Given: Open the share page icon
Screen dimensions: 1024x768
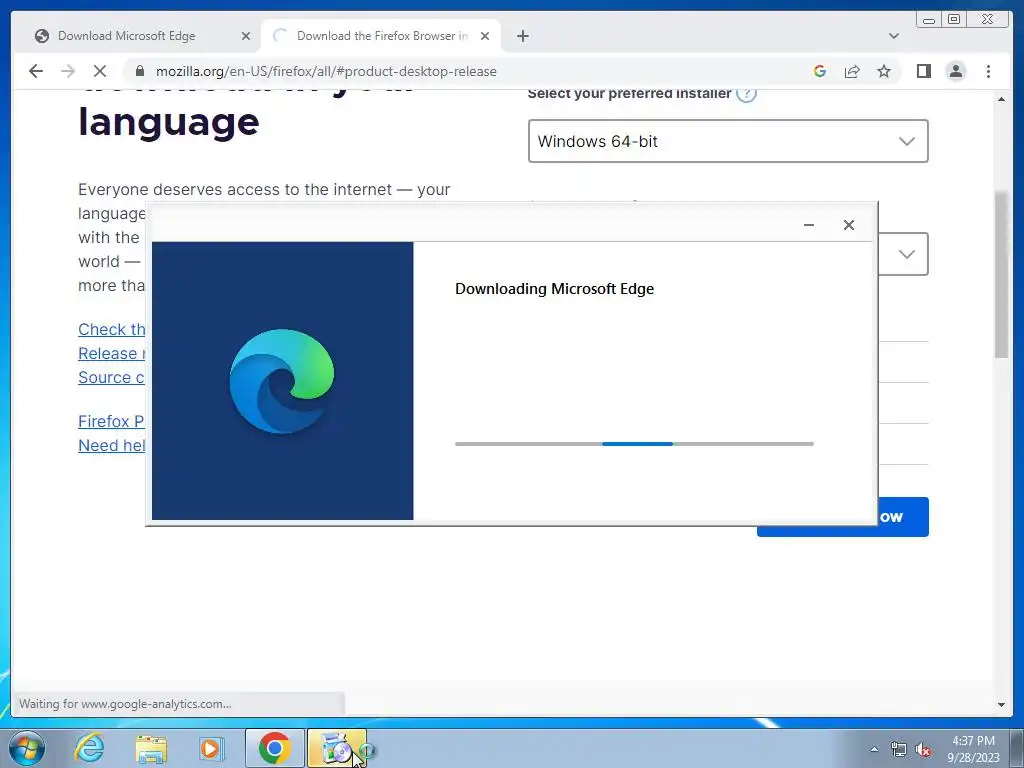Looking at the screenshot, I should pyautogui.click(x=852, y=71).
